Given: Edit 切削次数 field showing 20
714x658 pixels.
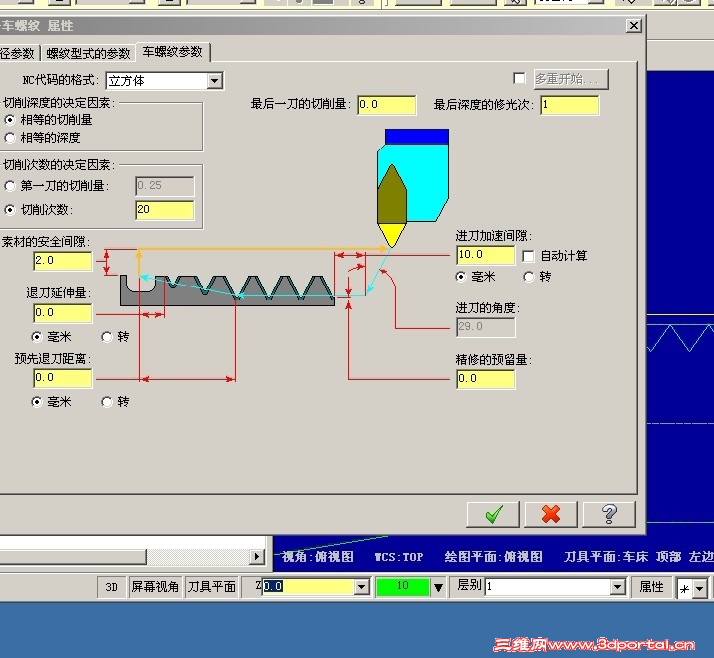Looking at the screenshot, I should (165, 210).
